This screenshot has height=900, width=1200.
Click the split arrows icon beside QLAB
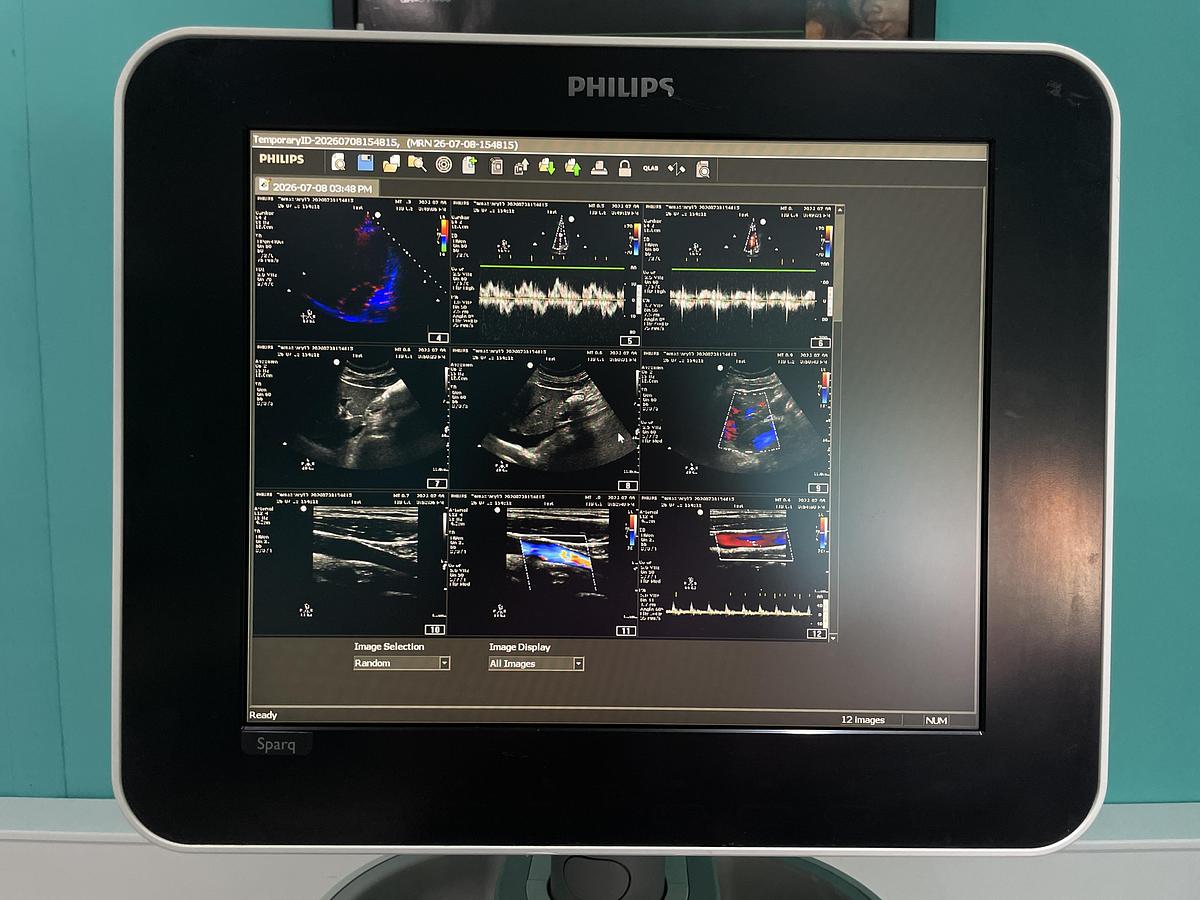click(x=677, y=168)
